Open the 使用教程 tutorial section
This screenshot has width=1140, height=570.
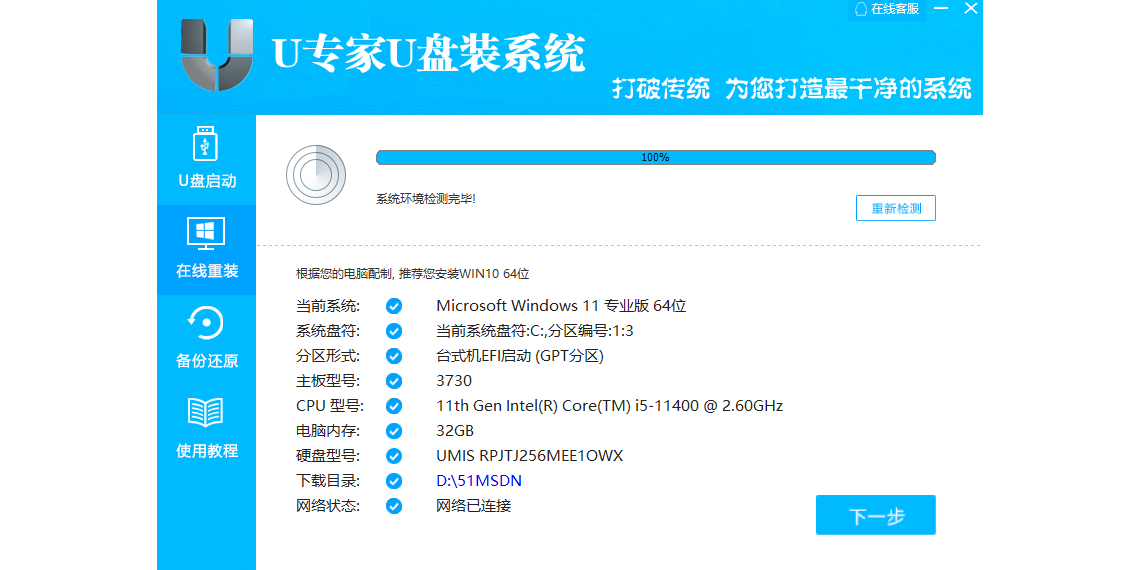pyautogui.click(x=206, y=429)
